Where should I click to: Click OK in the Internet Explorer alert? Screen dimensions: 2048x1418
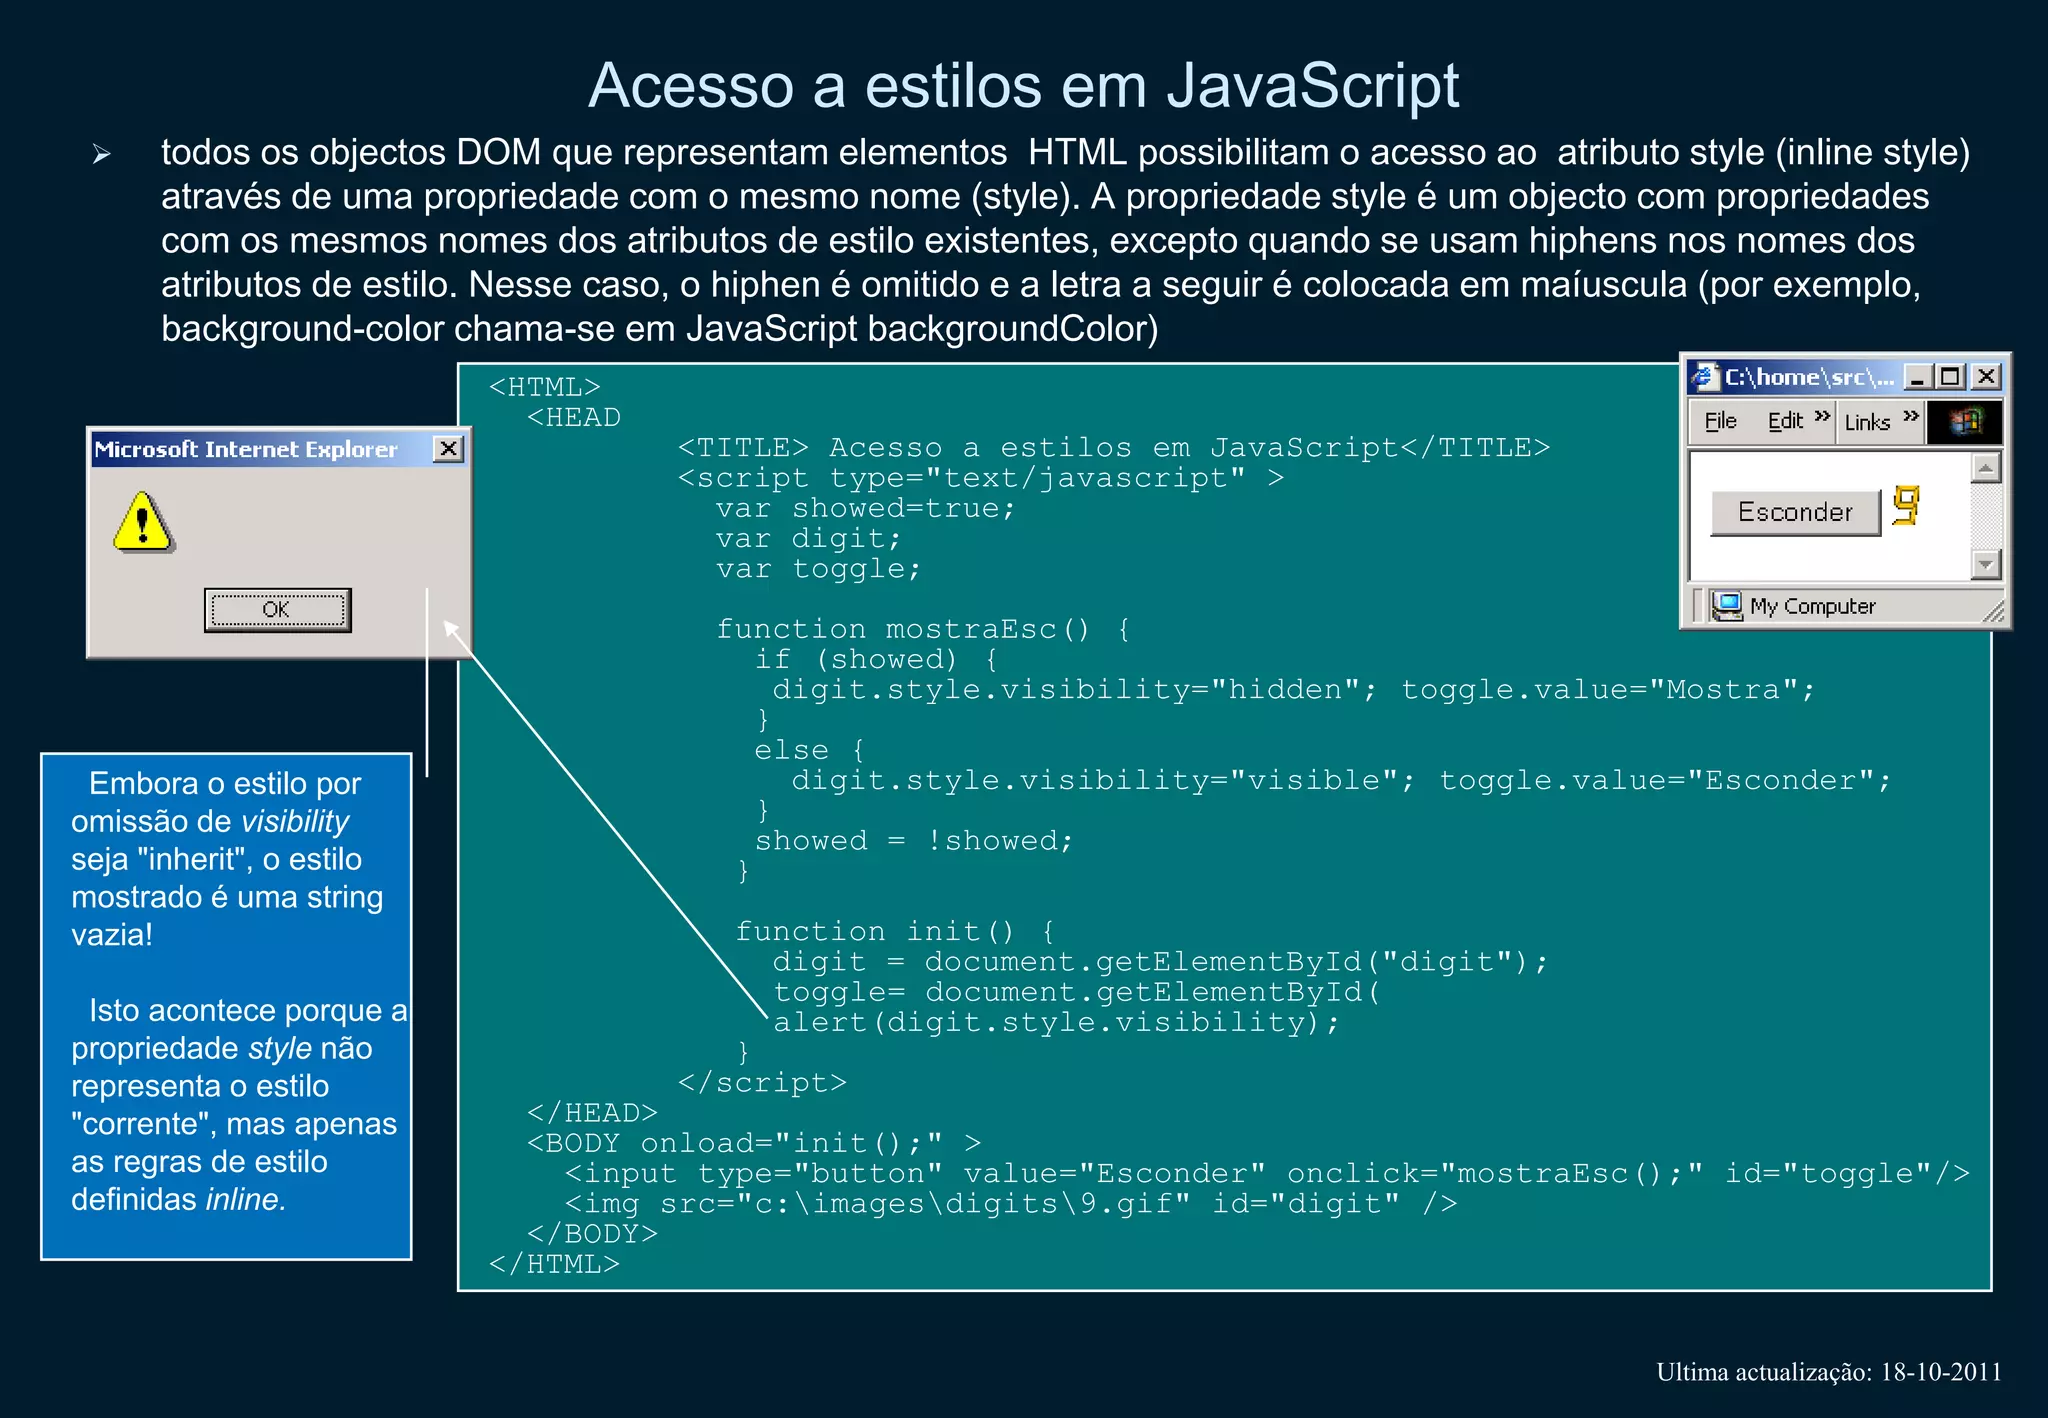click(x=277, y=609)
